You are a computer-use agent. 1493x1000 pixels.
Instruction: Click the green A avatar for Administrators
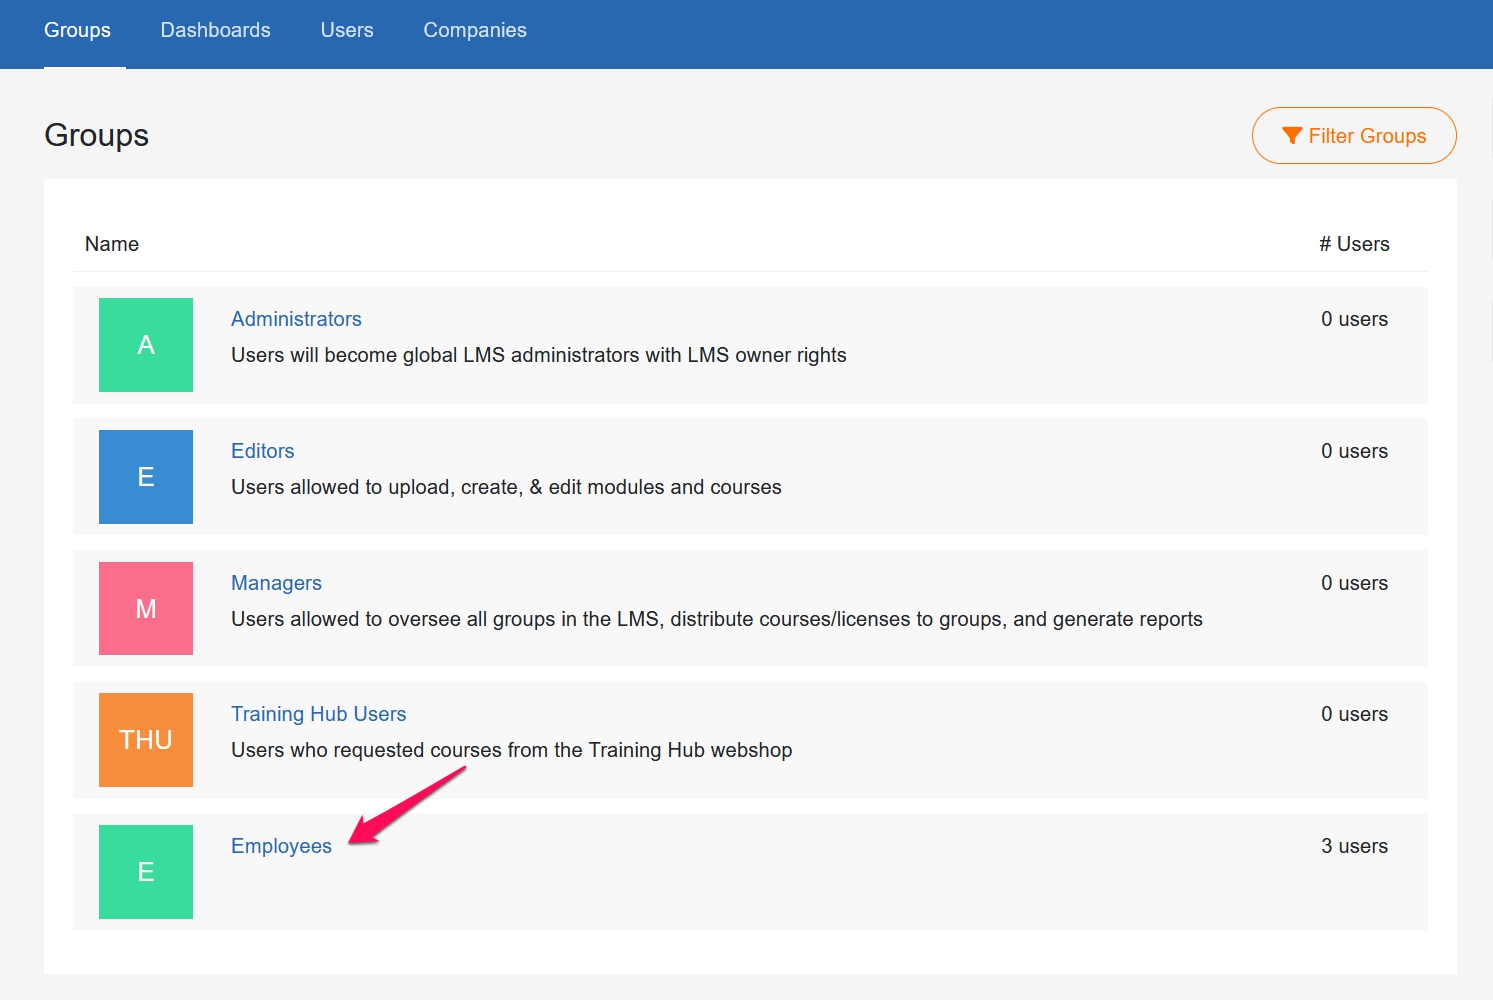[x=146, y=345]
